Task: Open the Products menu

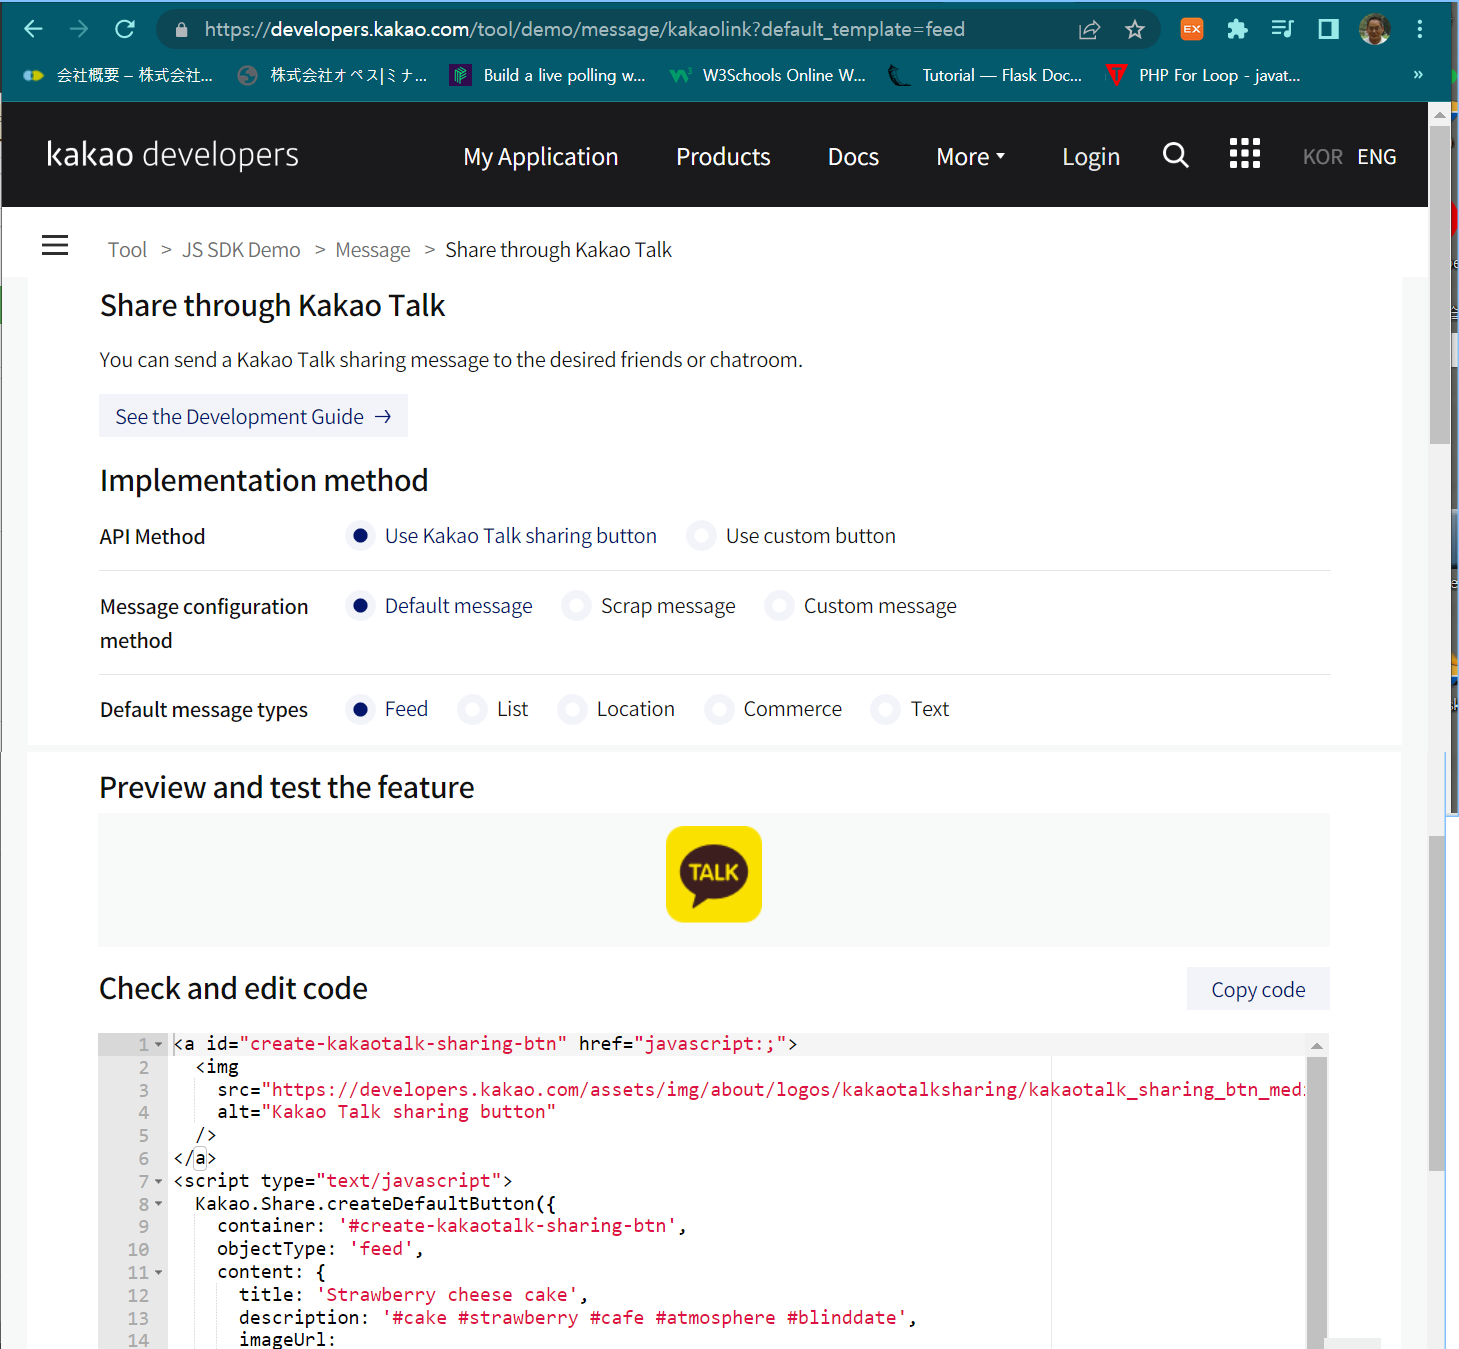Action: click(x=723, y=157)
